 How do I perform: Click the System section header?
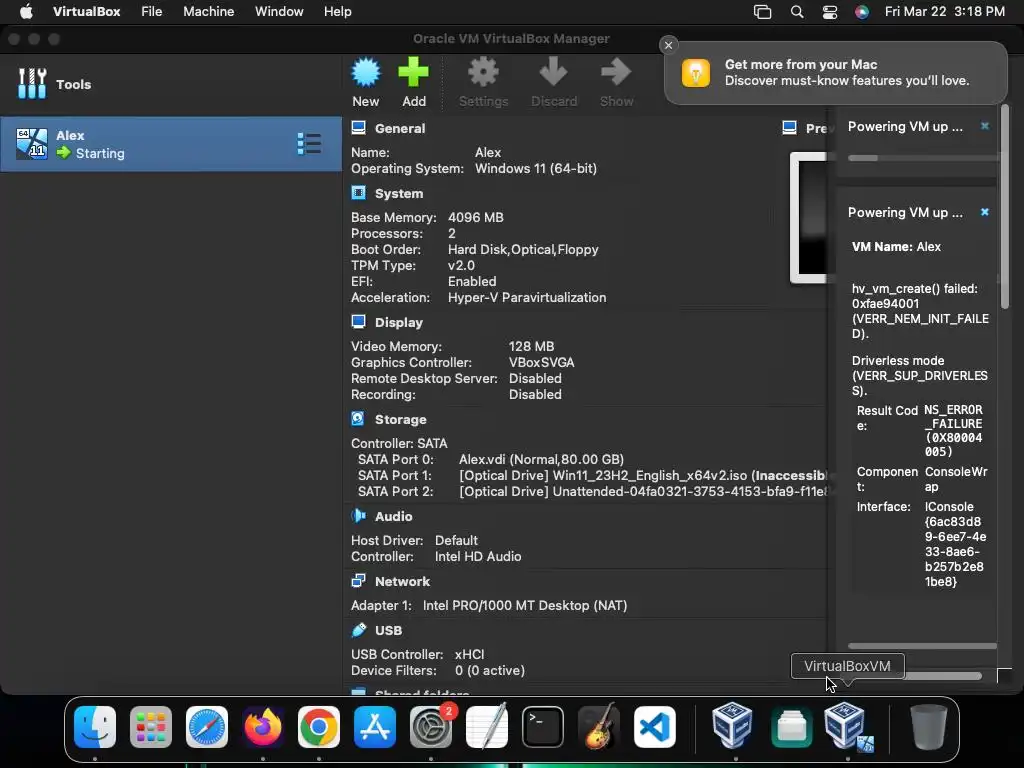(x=398, y=194)
